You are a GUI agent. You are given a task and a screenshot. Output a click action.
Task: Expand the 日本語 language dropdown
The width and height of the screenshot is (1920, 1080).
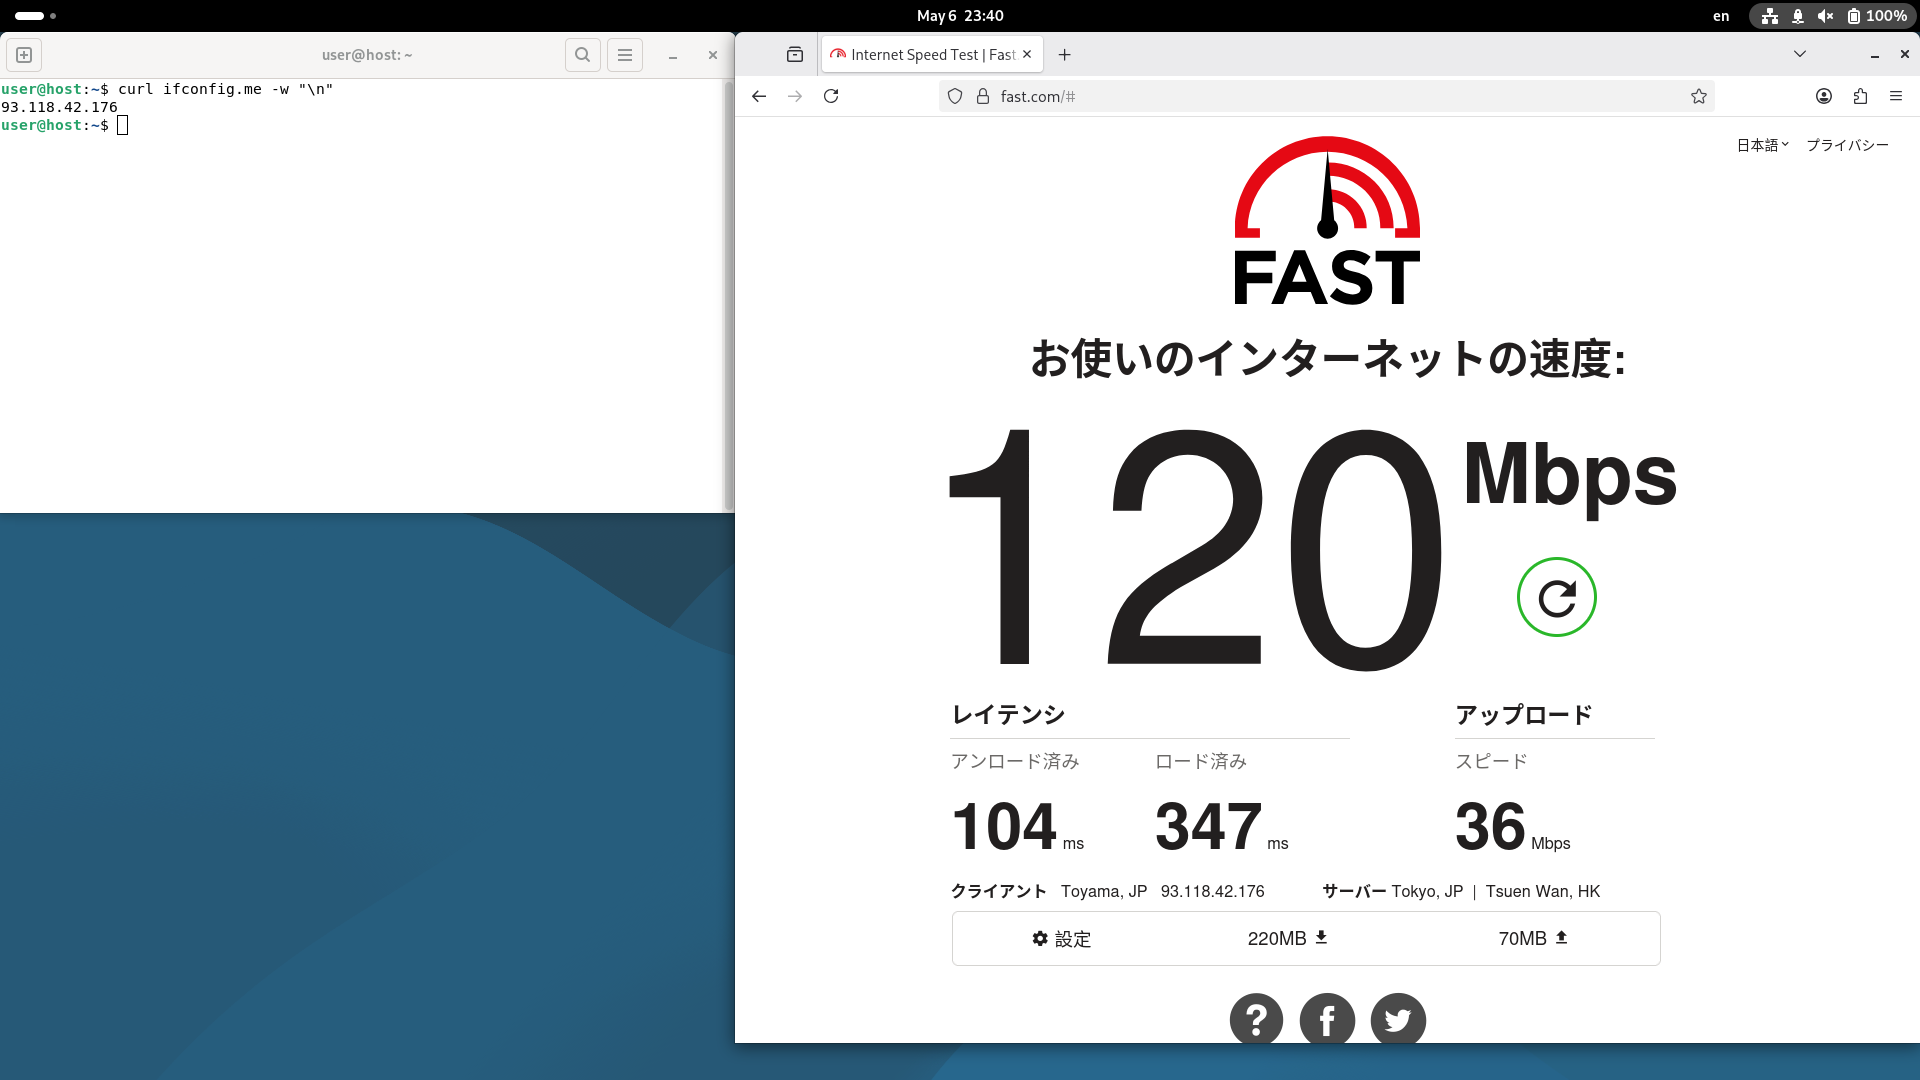pyautogui.click(x=1763, y=145)
